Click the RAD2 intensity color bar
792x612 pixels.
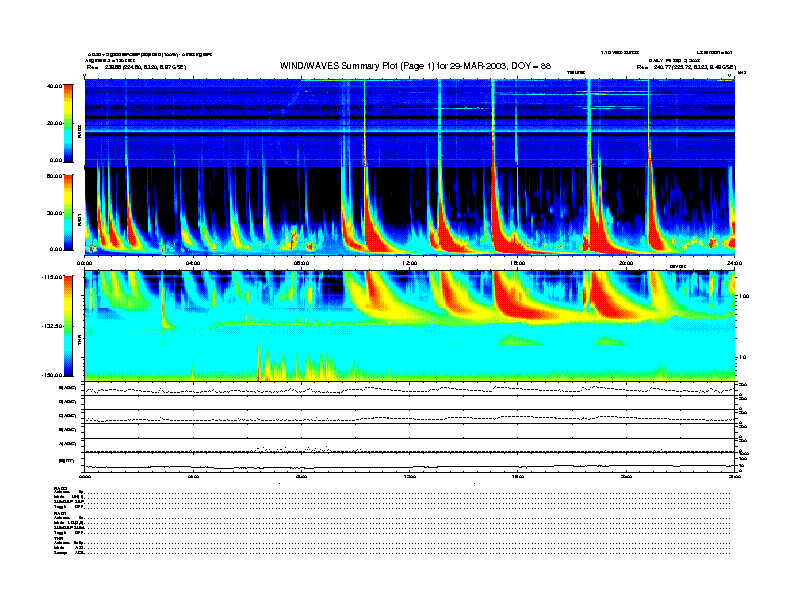[68, 123]
